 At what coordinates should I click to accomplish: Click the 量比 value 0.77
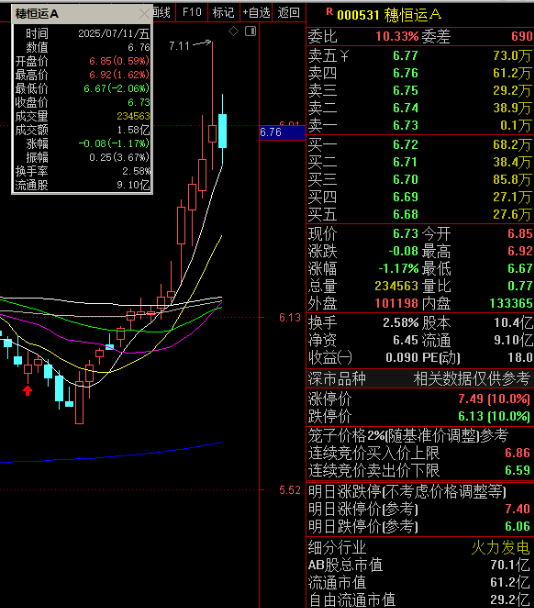coord(520,286)
